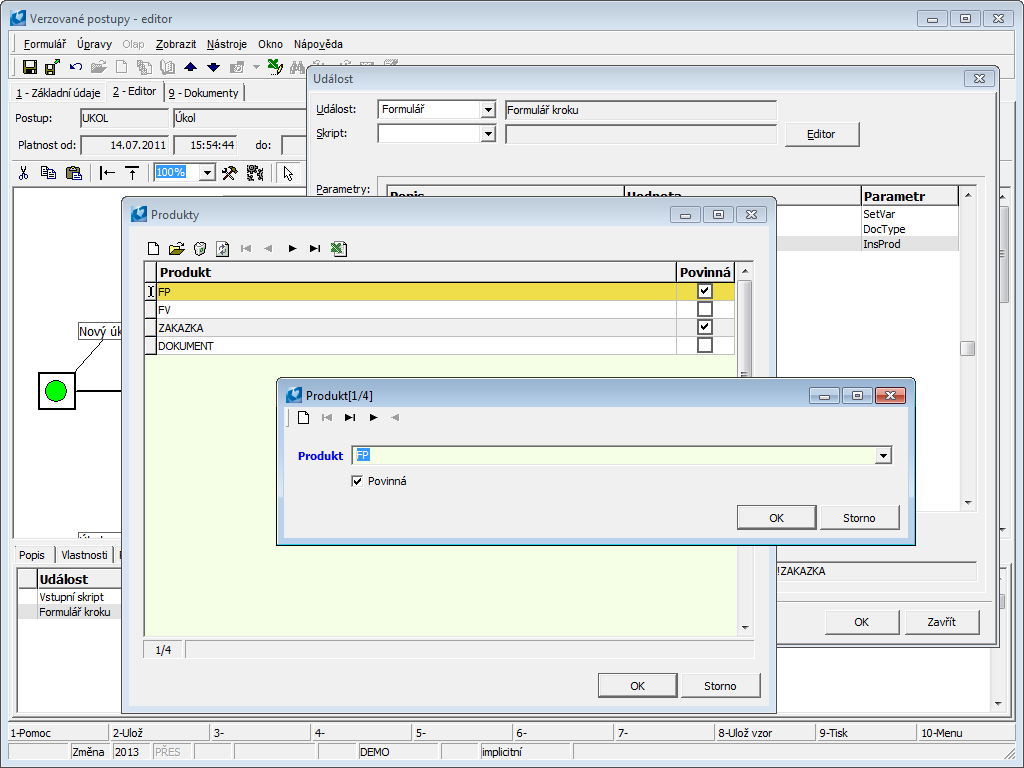Click the binoculars search icon
The height and width of the screenshot is (768, 1024).
point(298,67)
